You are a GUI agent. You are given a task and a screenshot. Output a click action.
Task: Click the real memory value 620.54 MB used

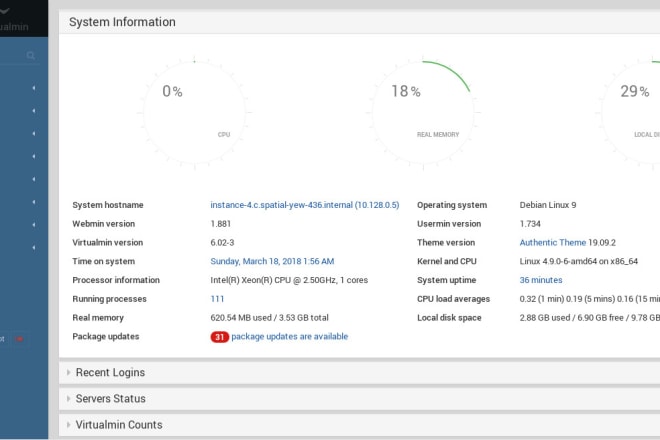pyautogui.click(x=241, y=318)
